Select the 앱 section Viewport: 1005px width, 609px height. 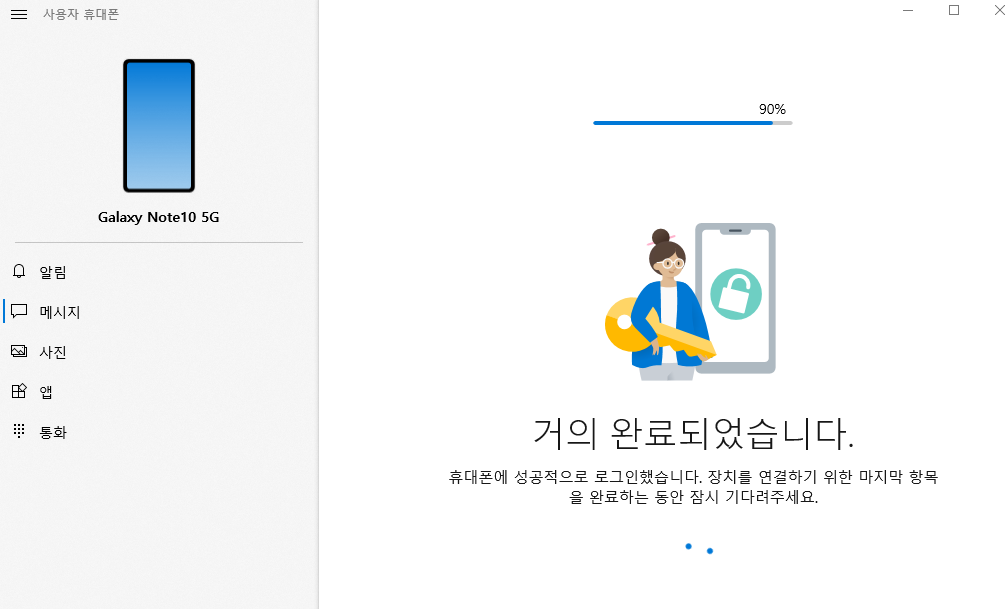point(159,392)
